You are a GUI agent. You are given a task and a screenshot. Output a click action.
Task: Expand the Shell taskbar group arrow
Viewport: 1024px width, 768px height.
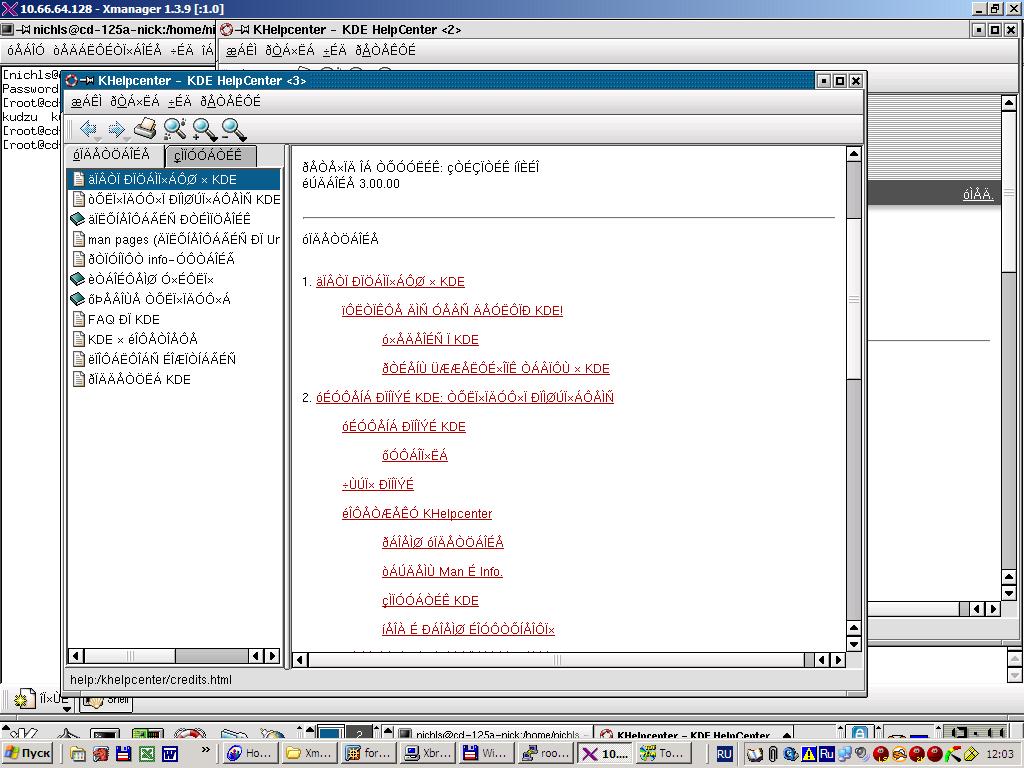coord(66,707)
